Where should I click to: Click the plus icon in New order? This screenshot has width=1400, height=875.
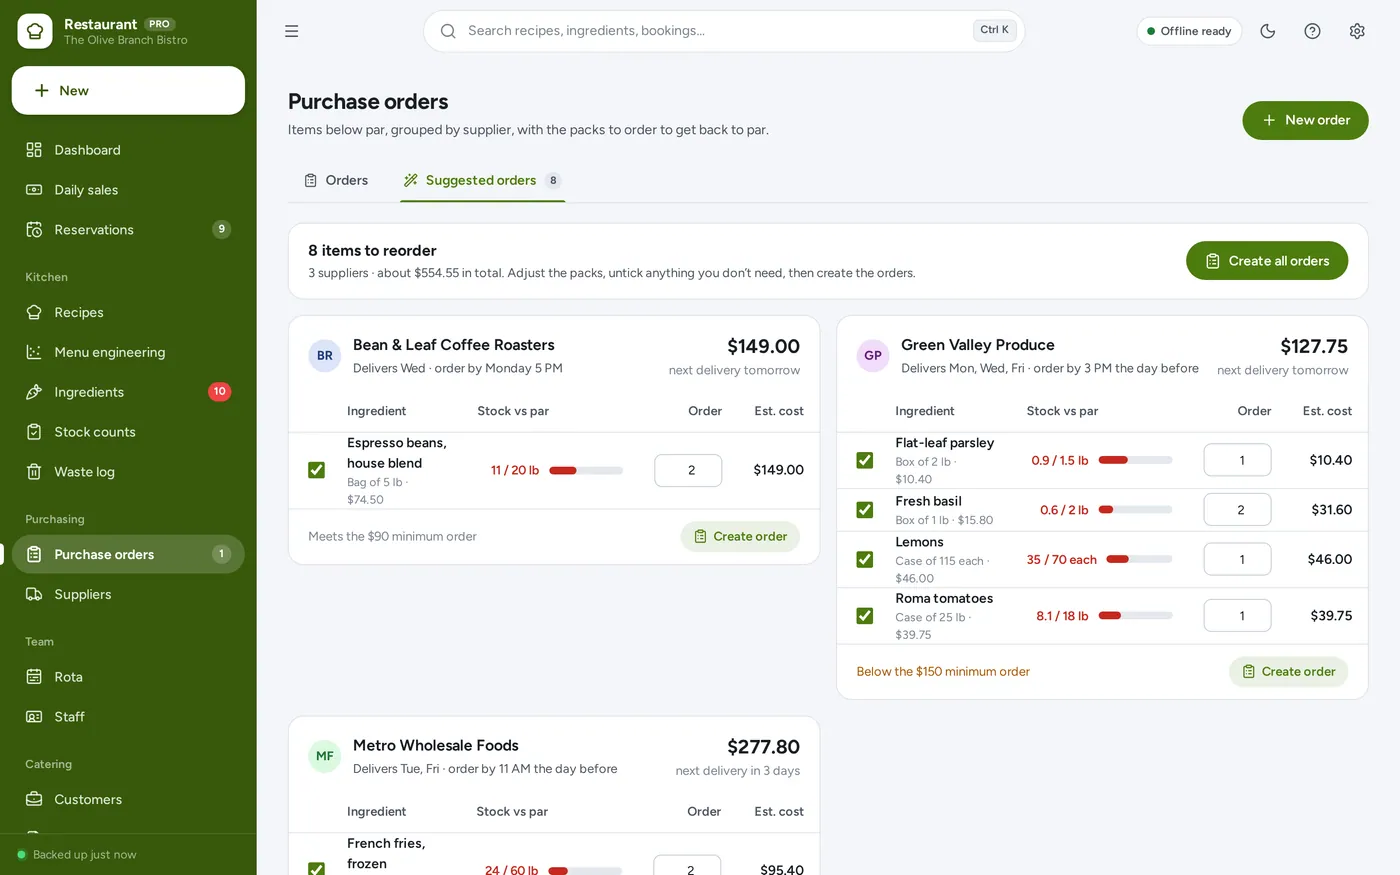[1269, 120]
